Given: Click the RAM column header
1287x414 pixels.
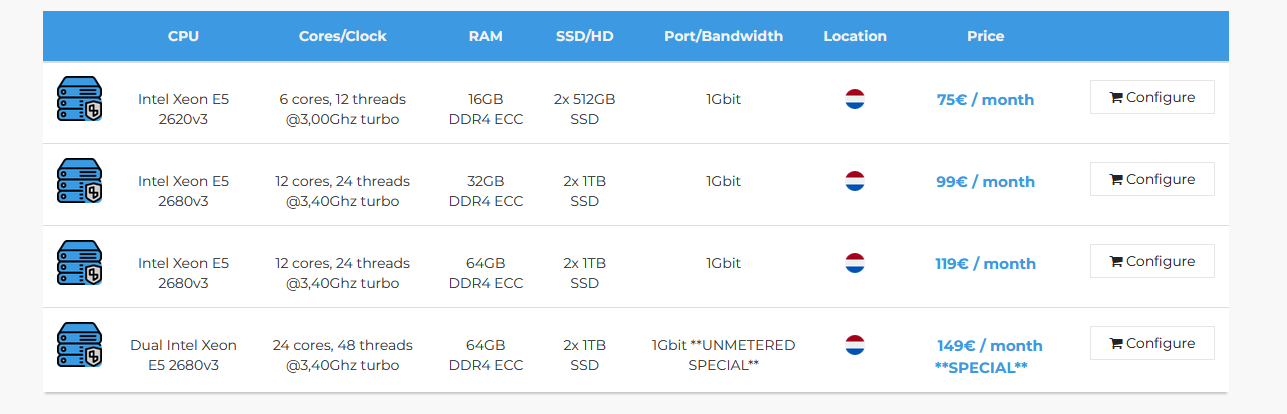Looking at the screenshot, I should (x=486, y=36).
